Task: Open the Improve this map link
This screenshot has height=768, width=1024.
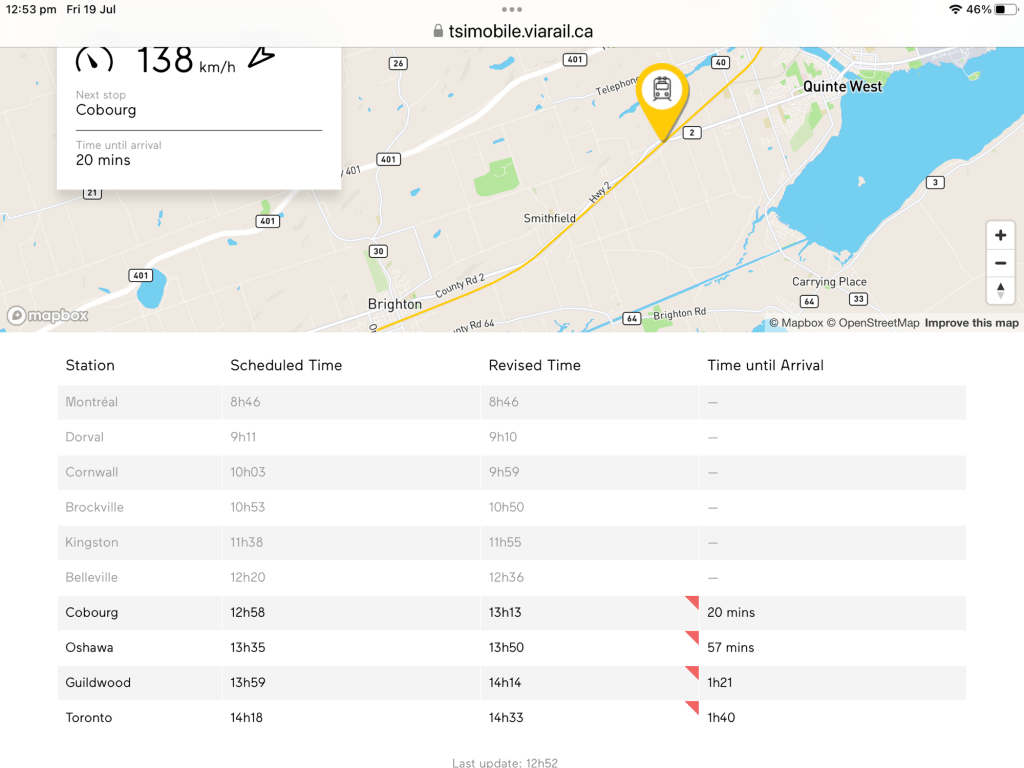Action: pos(971,323)
